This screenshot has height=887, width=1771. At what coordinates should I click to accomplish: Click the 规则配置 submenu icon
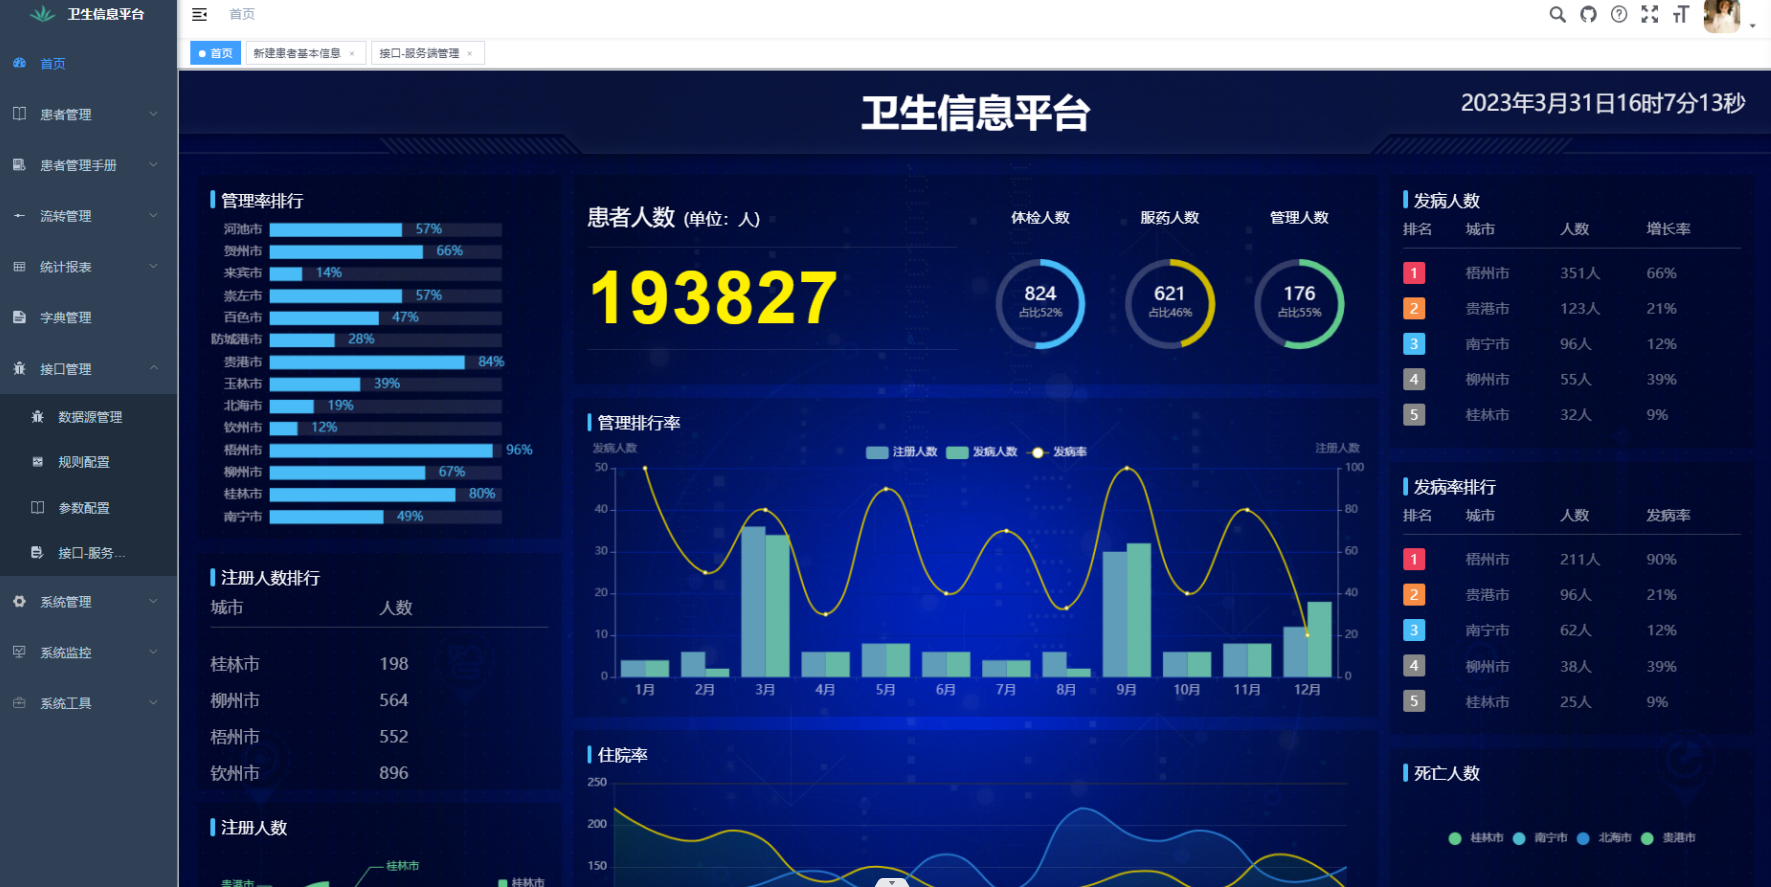tap(37, 462)
